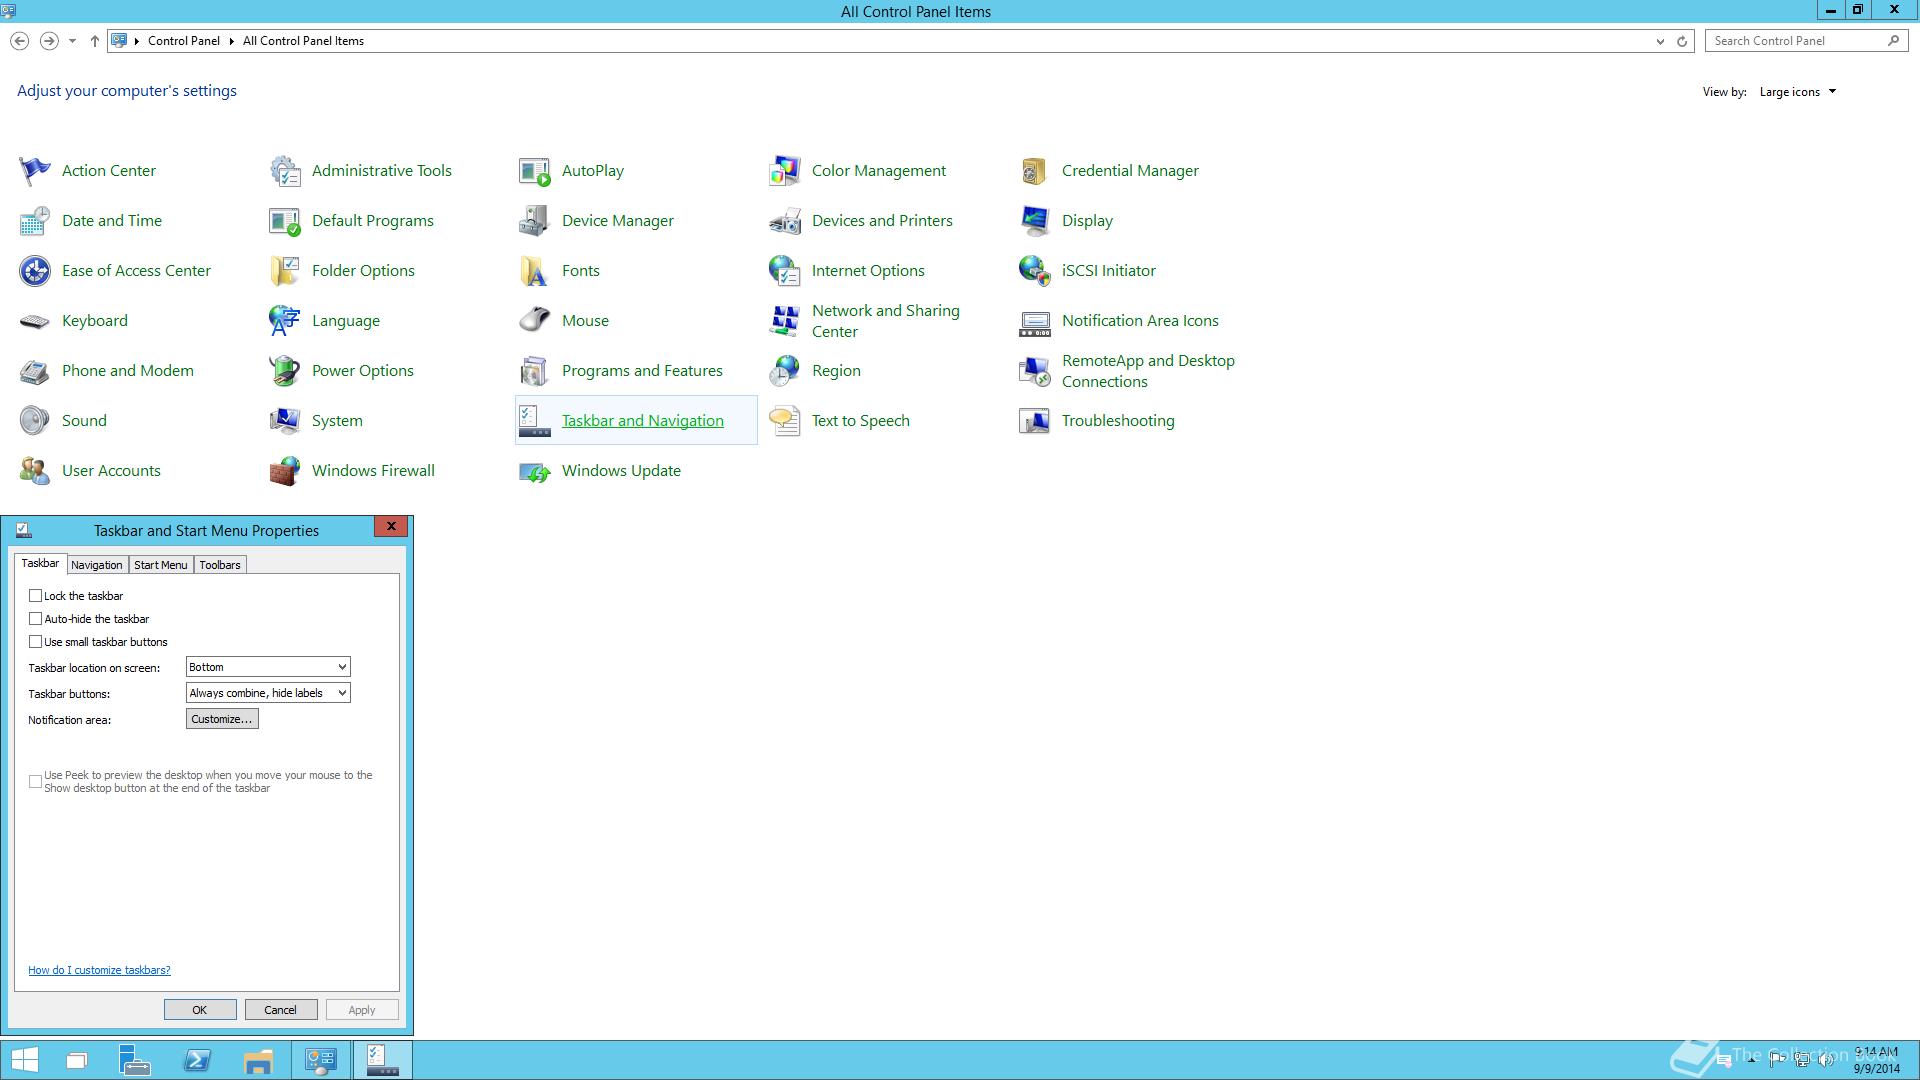Screen dimensions: 1920x1080
Task: Check Auto-hide the taskbar
Action: tap(36, 618)
